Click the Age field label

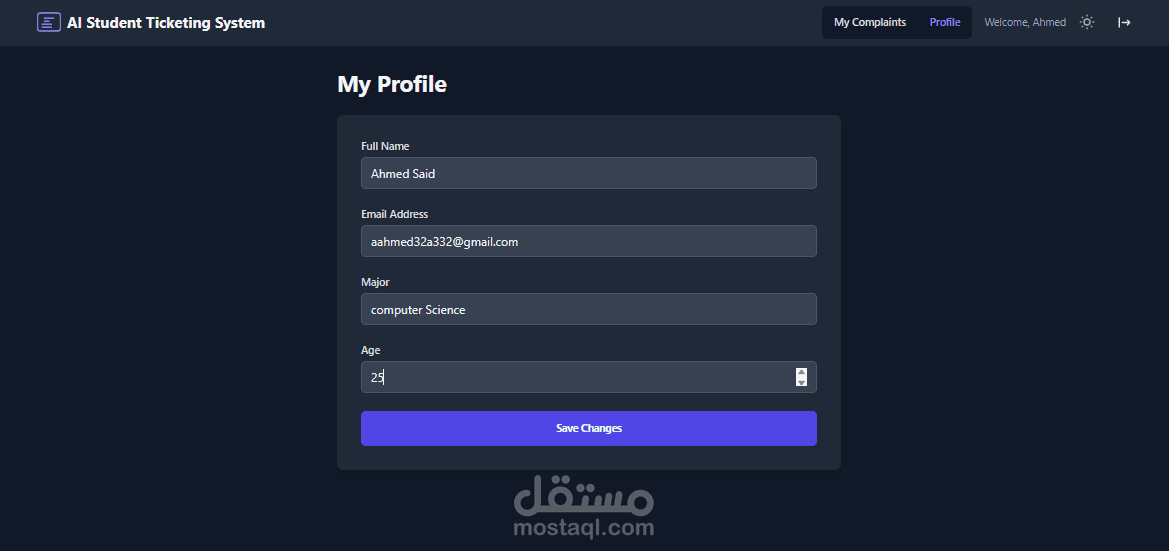click(x=370, y=350)
